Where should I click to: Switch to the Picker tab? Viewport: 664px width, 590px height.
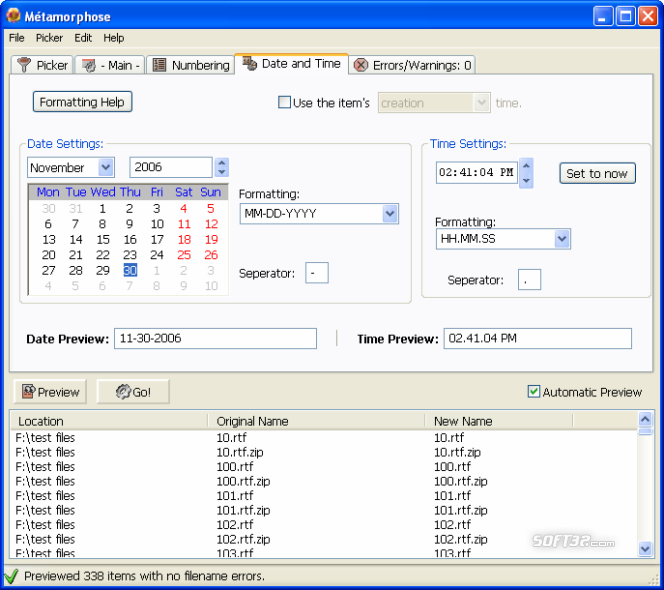point(42,65)
